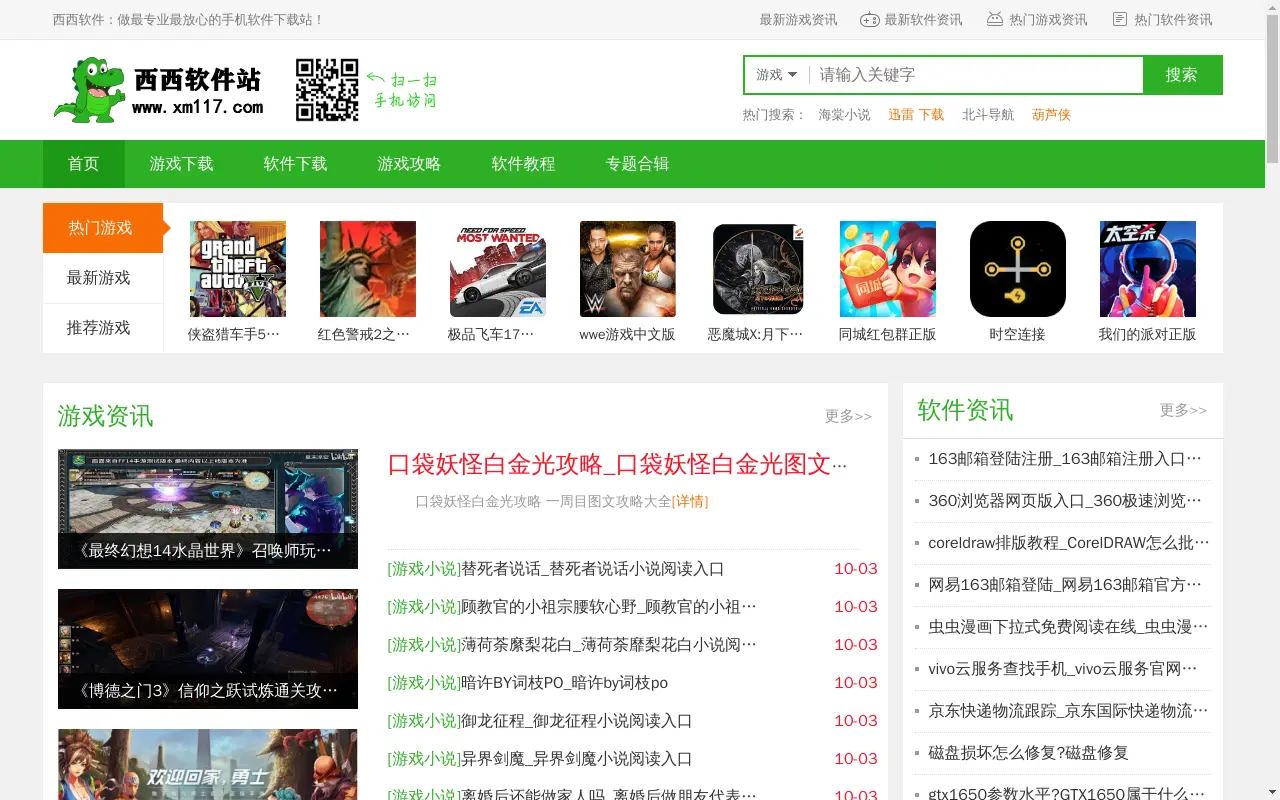Open the 软件下载 navigation menu
Viewport: 1280px width, 800px height.
coord(296,164)
